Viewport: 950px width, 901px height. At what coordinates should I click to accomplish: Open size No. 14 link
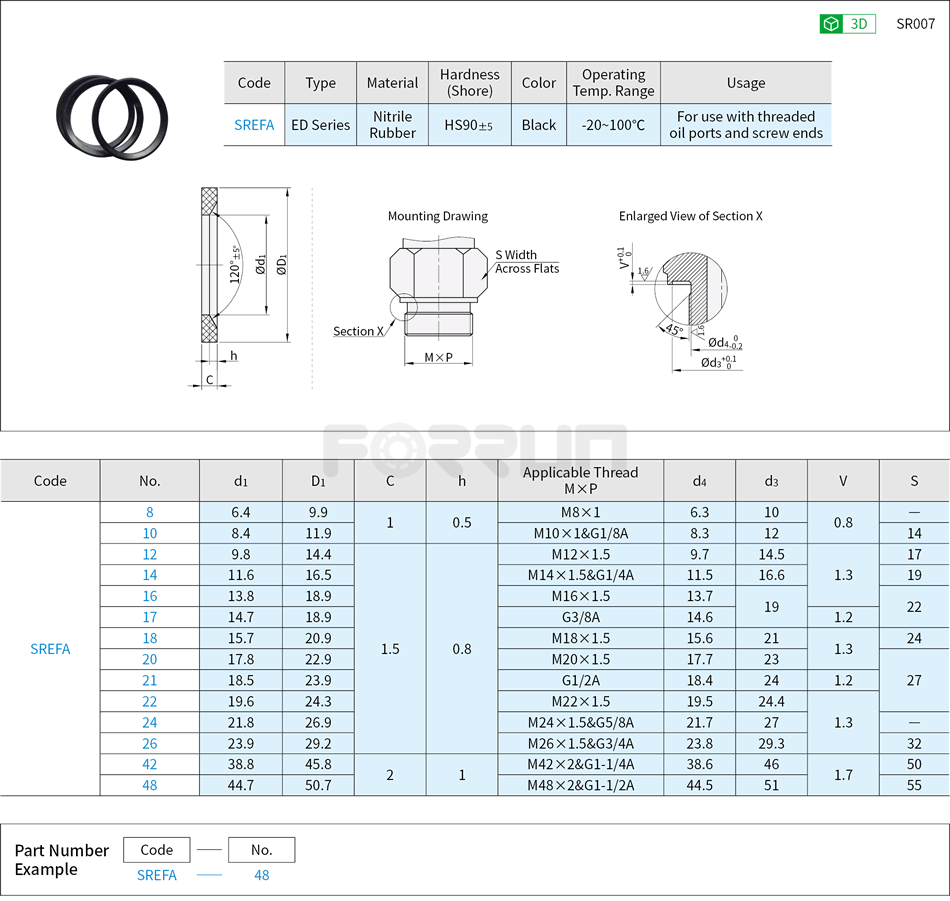[x=150, y=575]
